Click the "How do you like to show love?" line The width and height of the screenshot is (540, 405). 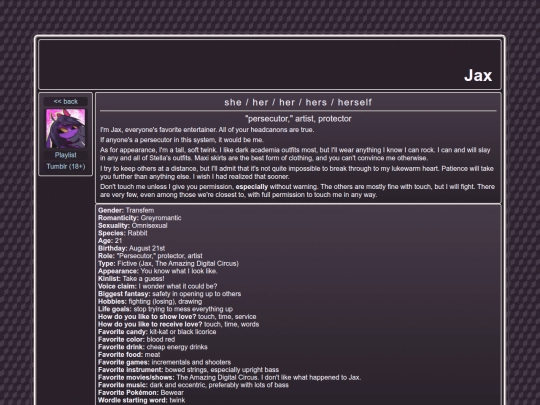click(x=177, y=316)
